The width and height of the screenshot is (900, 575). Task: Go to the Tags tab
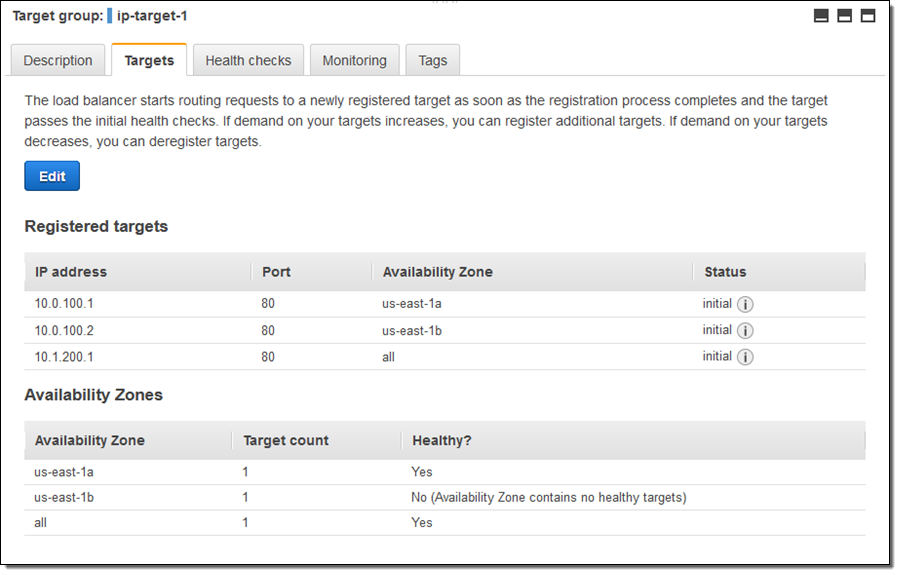click(432, 61)
